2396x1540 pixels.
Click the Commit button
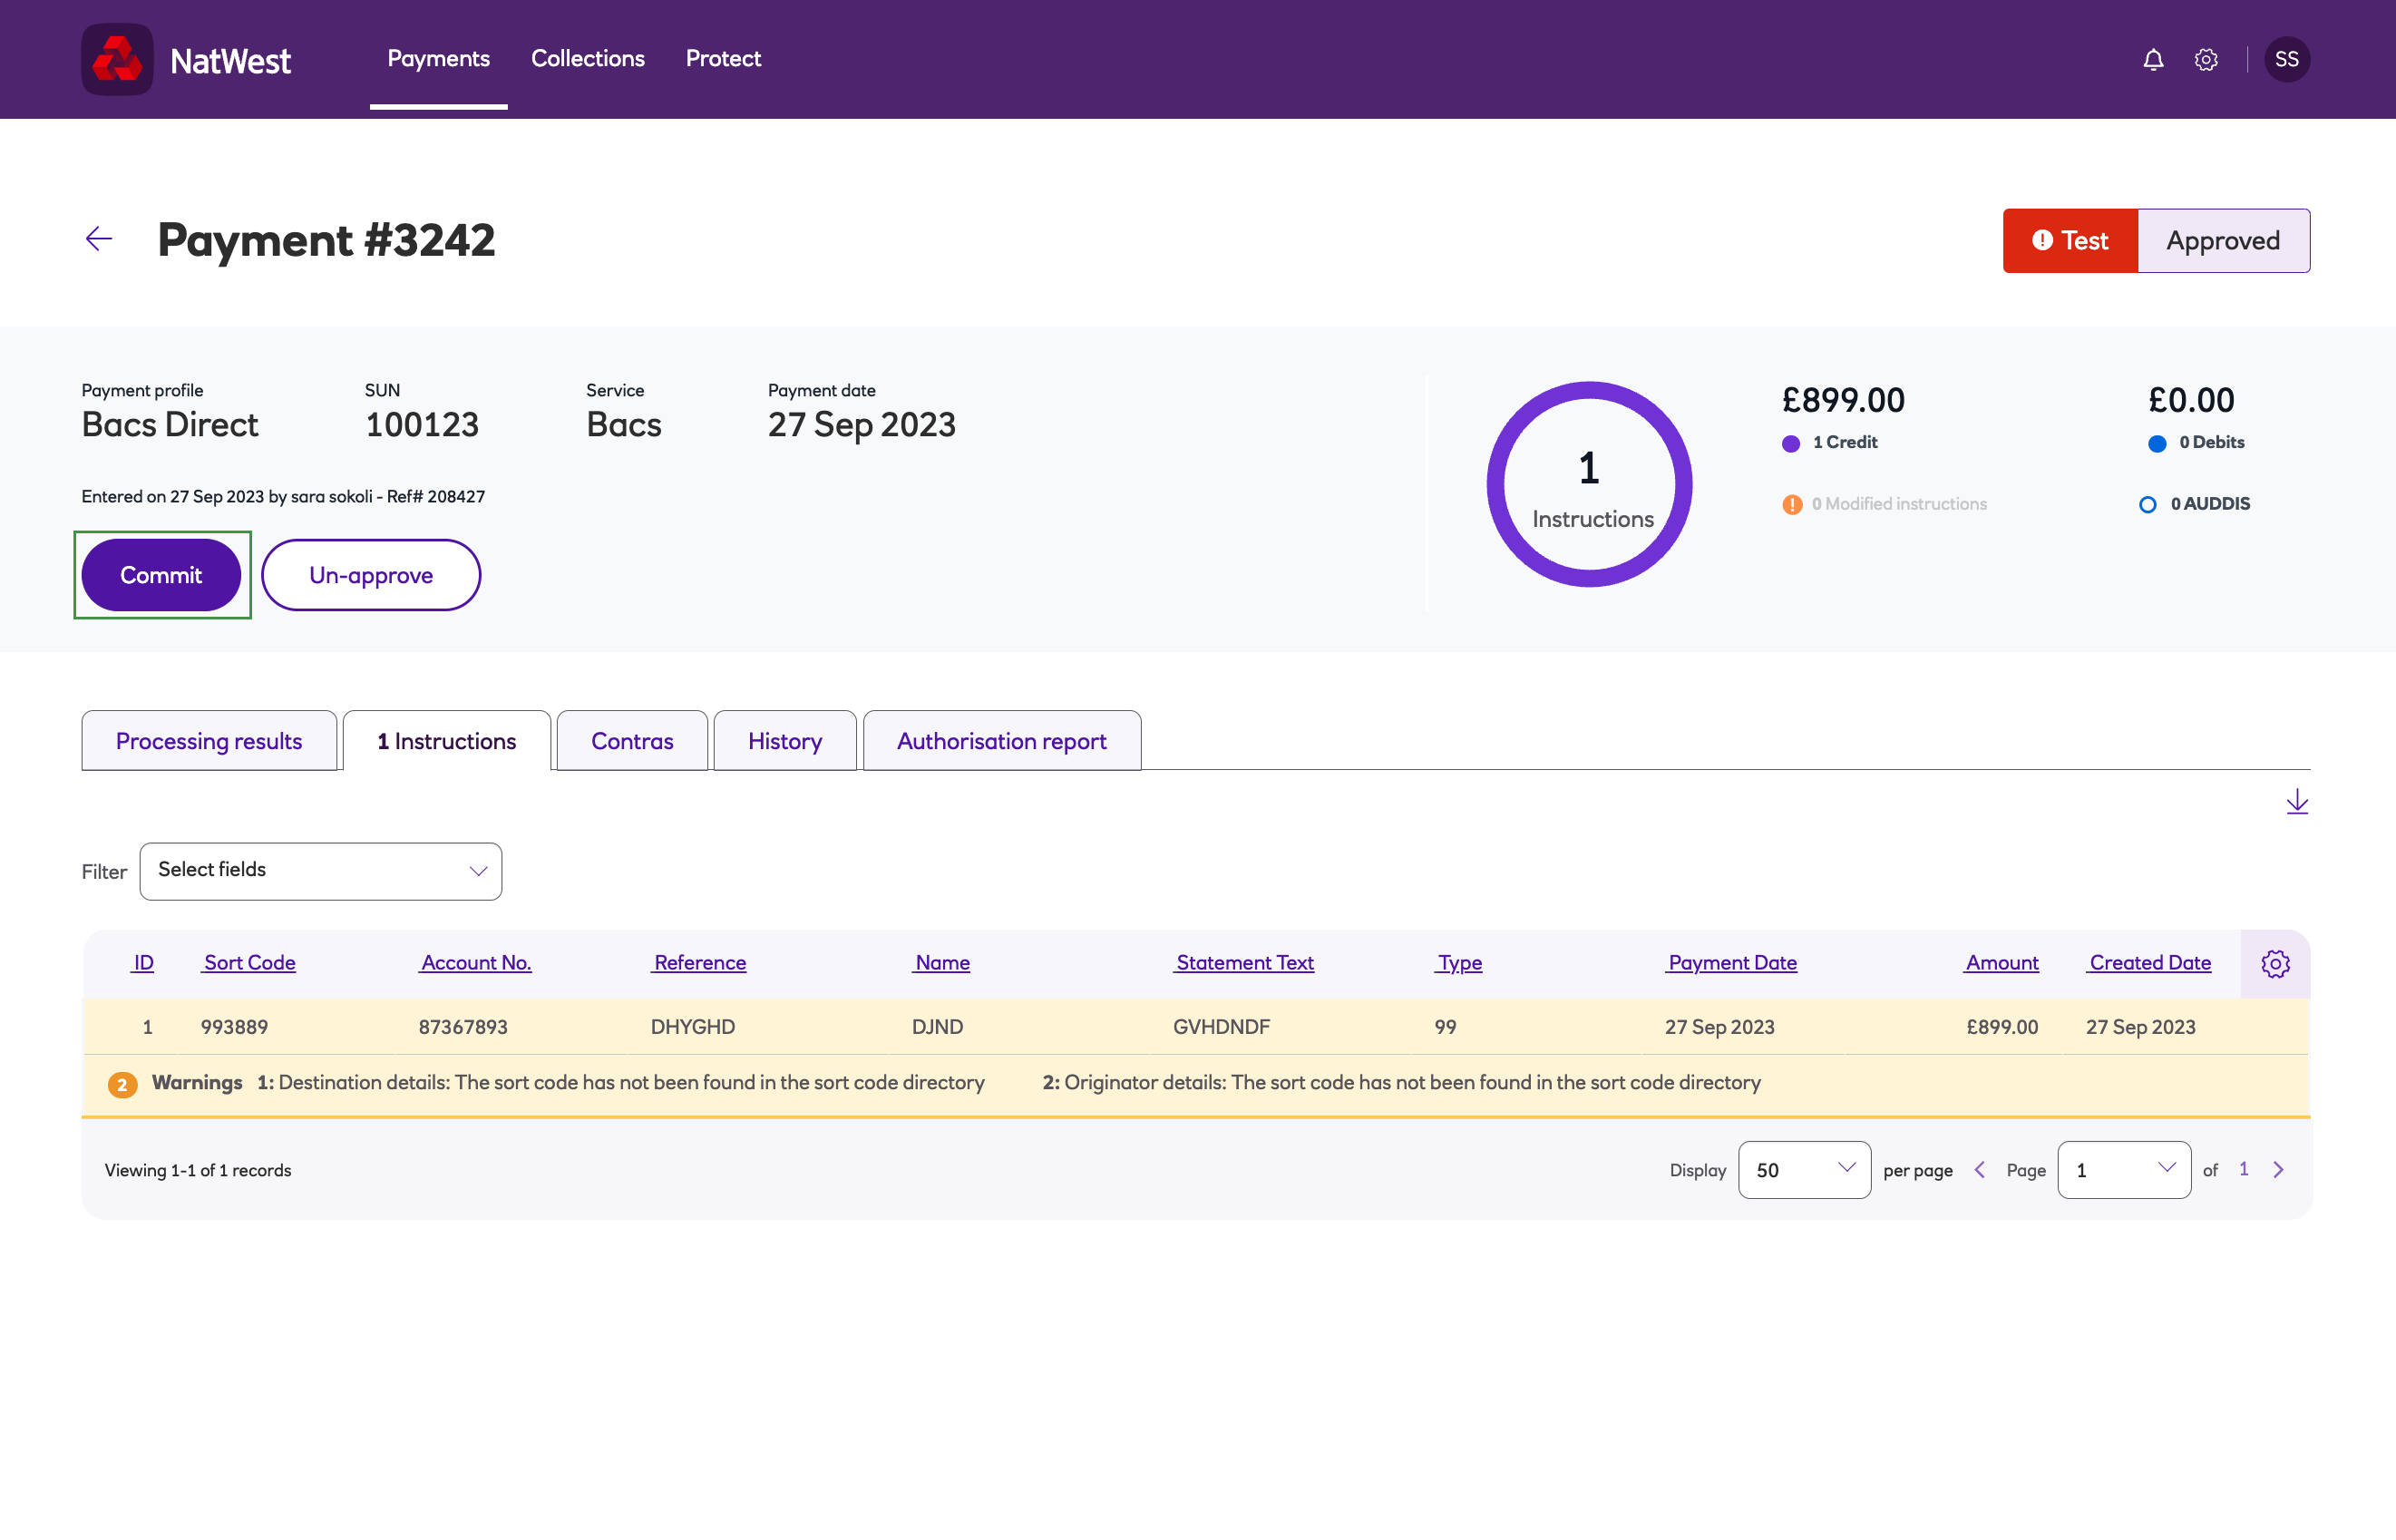[161, 575]
